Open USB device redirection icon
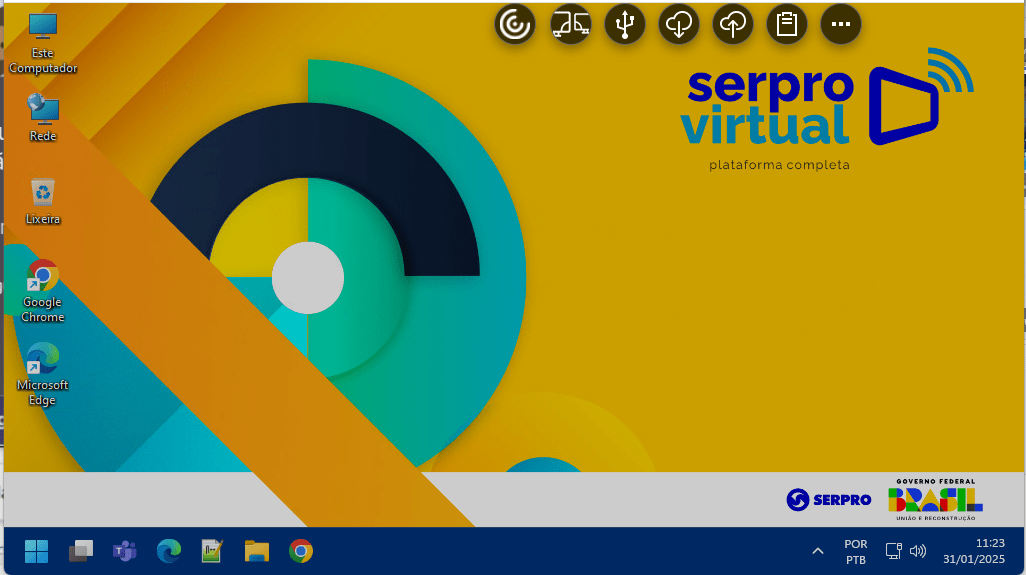The image size is (1026, 575). (625, 24)
